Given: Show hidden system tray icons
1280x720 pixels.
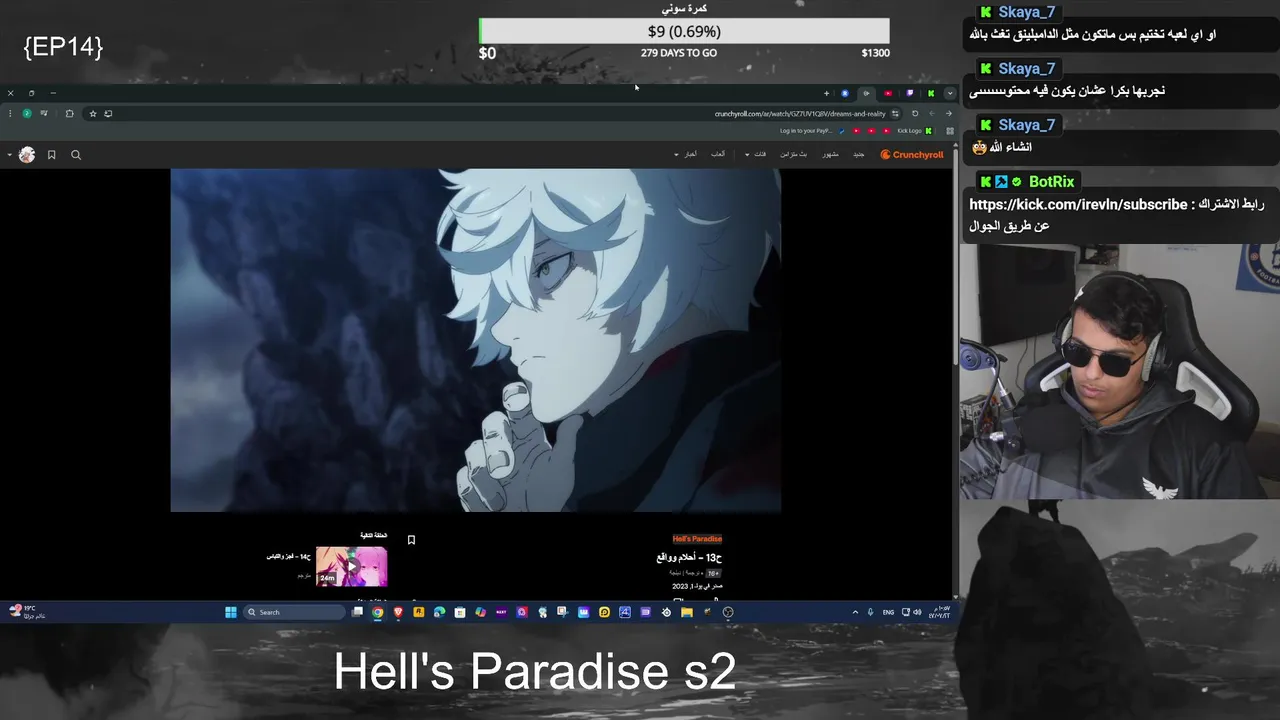Looking at the screenshot, I should click(855, 612).
